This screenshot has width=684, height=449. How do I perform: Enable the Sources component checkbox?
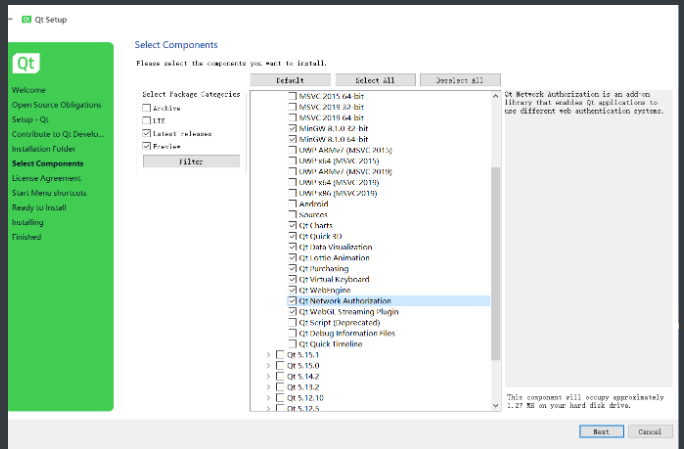[293, 215]
